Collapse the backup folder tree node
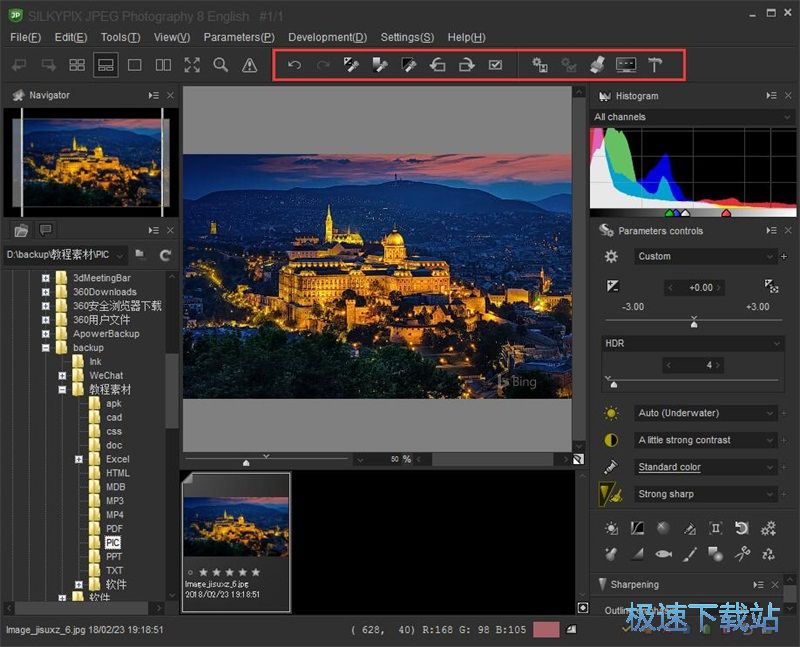Screen dimensions: 800x647 [46, 348]
